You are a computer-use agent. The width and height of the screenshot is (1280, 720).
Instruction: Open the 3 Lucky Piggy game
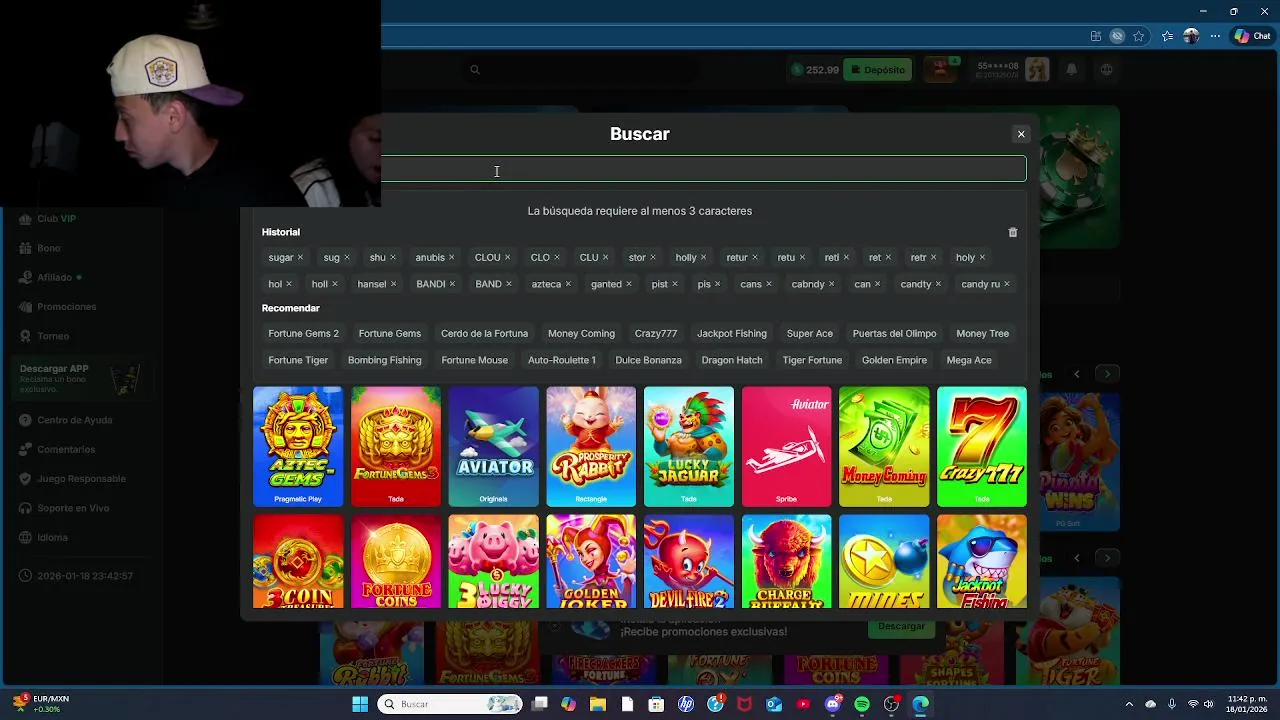pos(493,562)
